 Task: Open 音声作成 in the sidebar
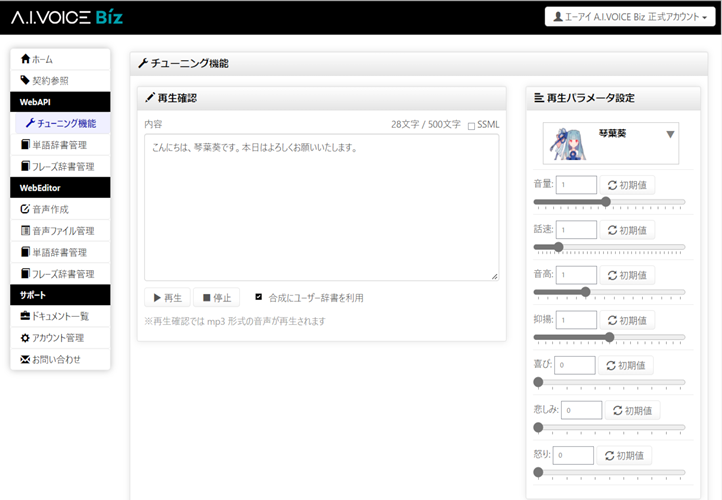point(60,209)
